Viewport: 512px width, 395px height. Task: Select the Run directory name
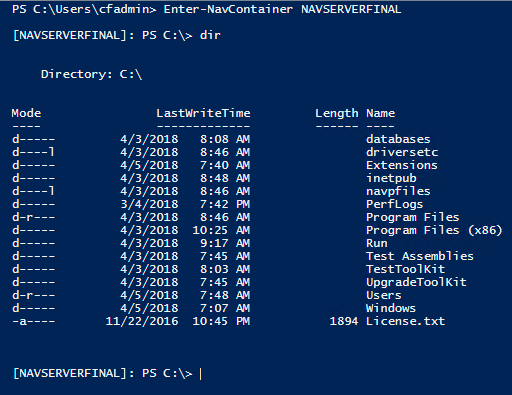pyautogui.click(x=377, y=243)
